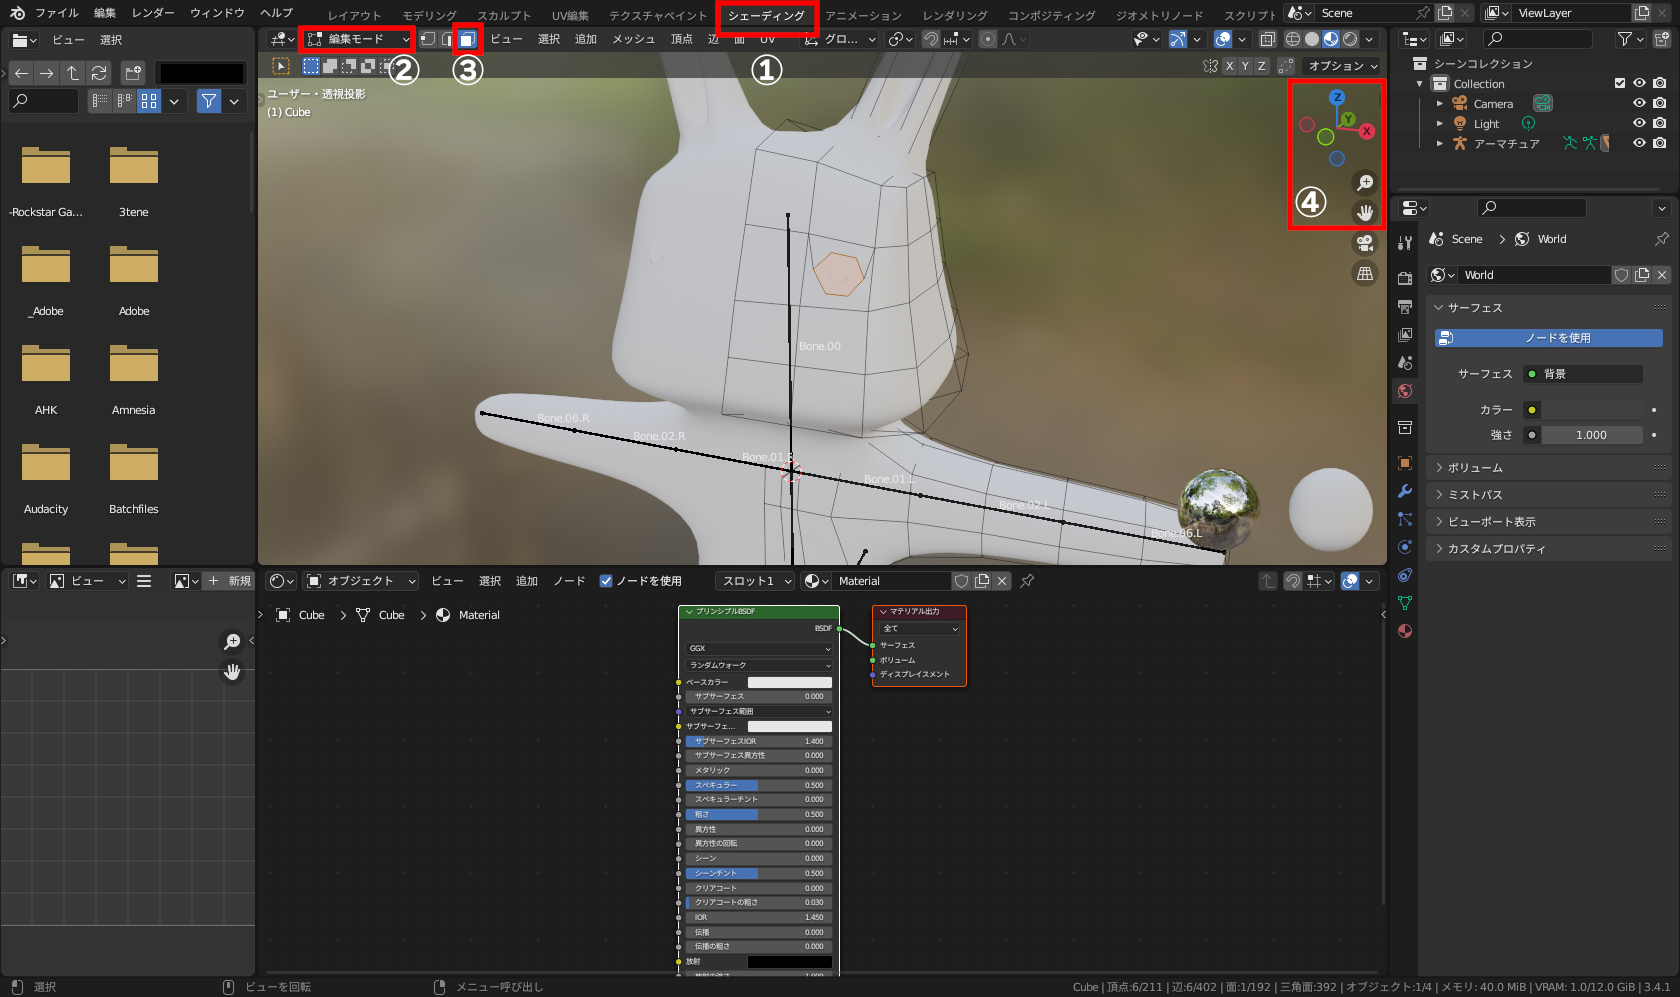Screen dimensions: 1680x997
Task: Select face select mode icon
Action: pos(467,39)
